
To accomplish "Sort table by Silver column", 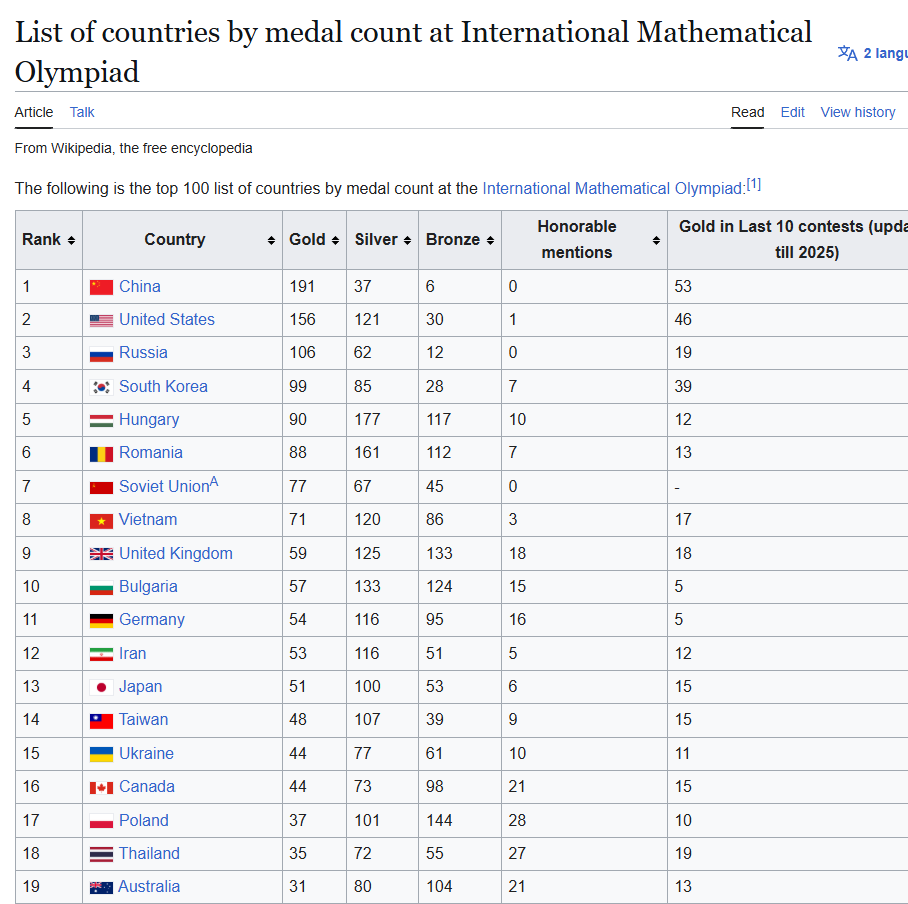I will (407, 240).
